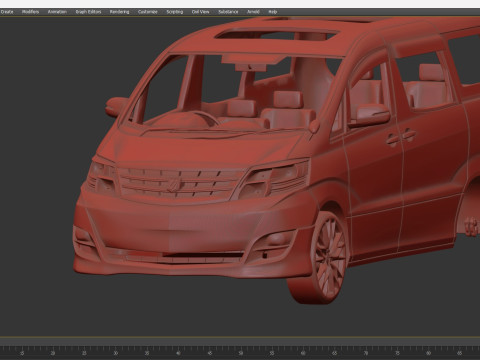
Task: Jump to frame 60 on the timeline
Action: pos(303,353)
